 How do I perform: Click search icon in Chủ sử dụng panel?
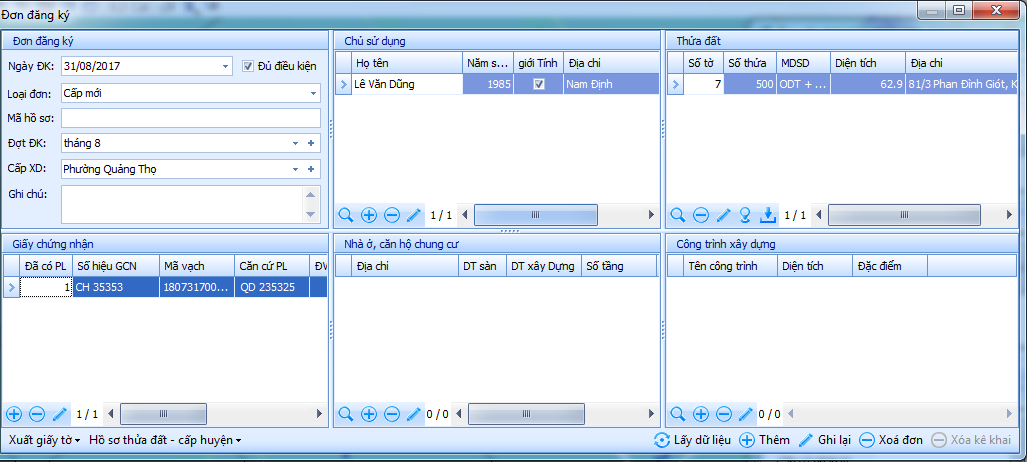(x=346, y=215)
